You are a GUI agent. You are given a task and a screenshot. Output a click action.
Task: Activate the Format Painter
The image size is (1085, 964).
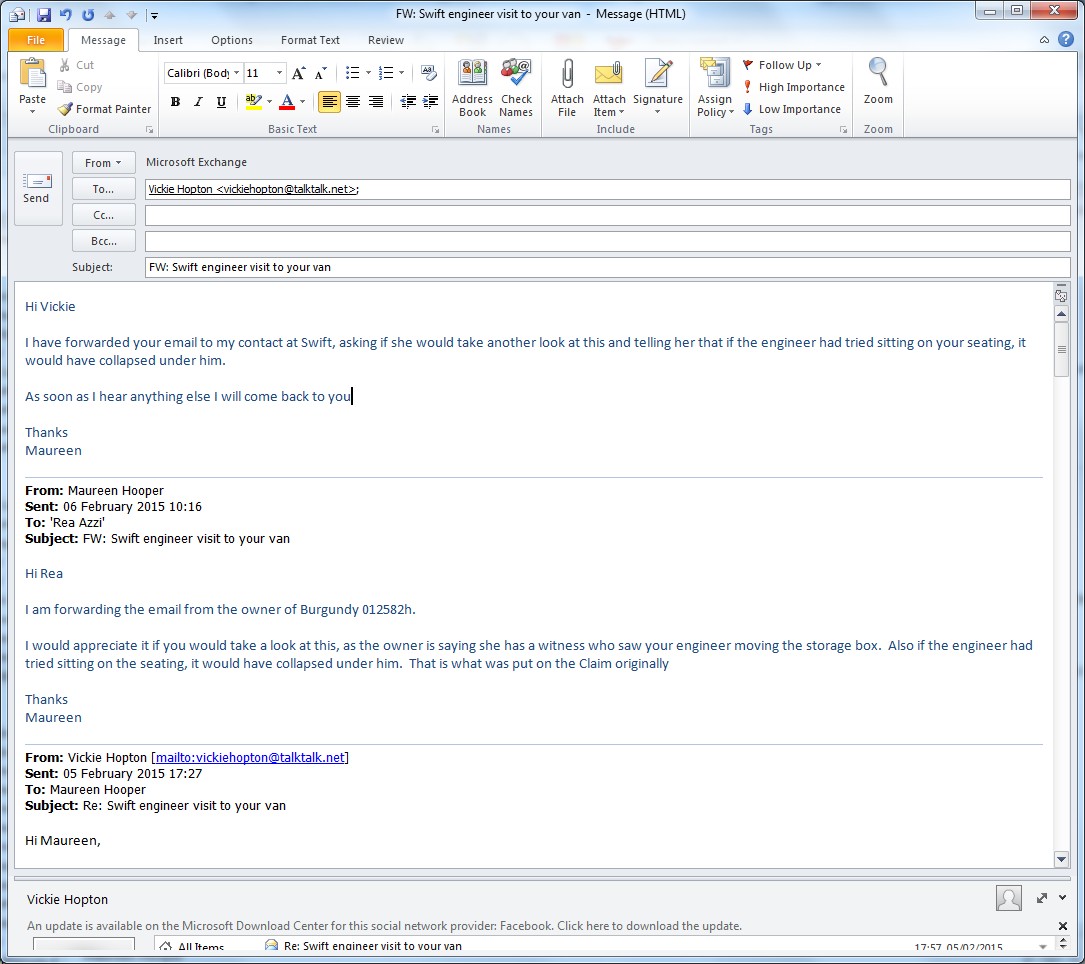pos(104,109)
